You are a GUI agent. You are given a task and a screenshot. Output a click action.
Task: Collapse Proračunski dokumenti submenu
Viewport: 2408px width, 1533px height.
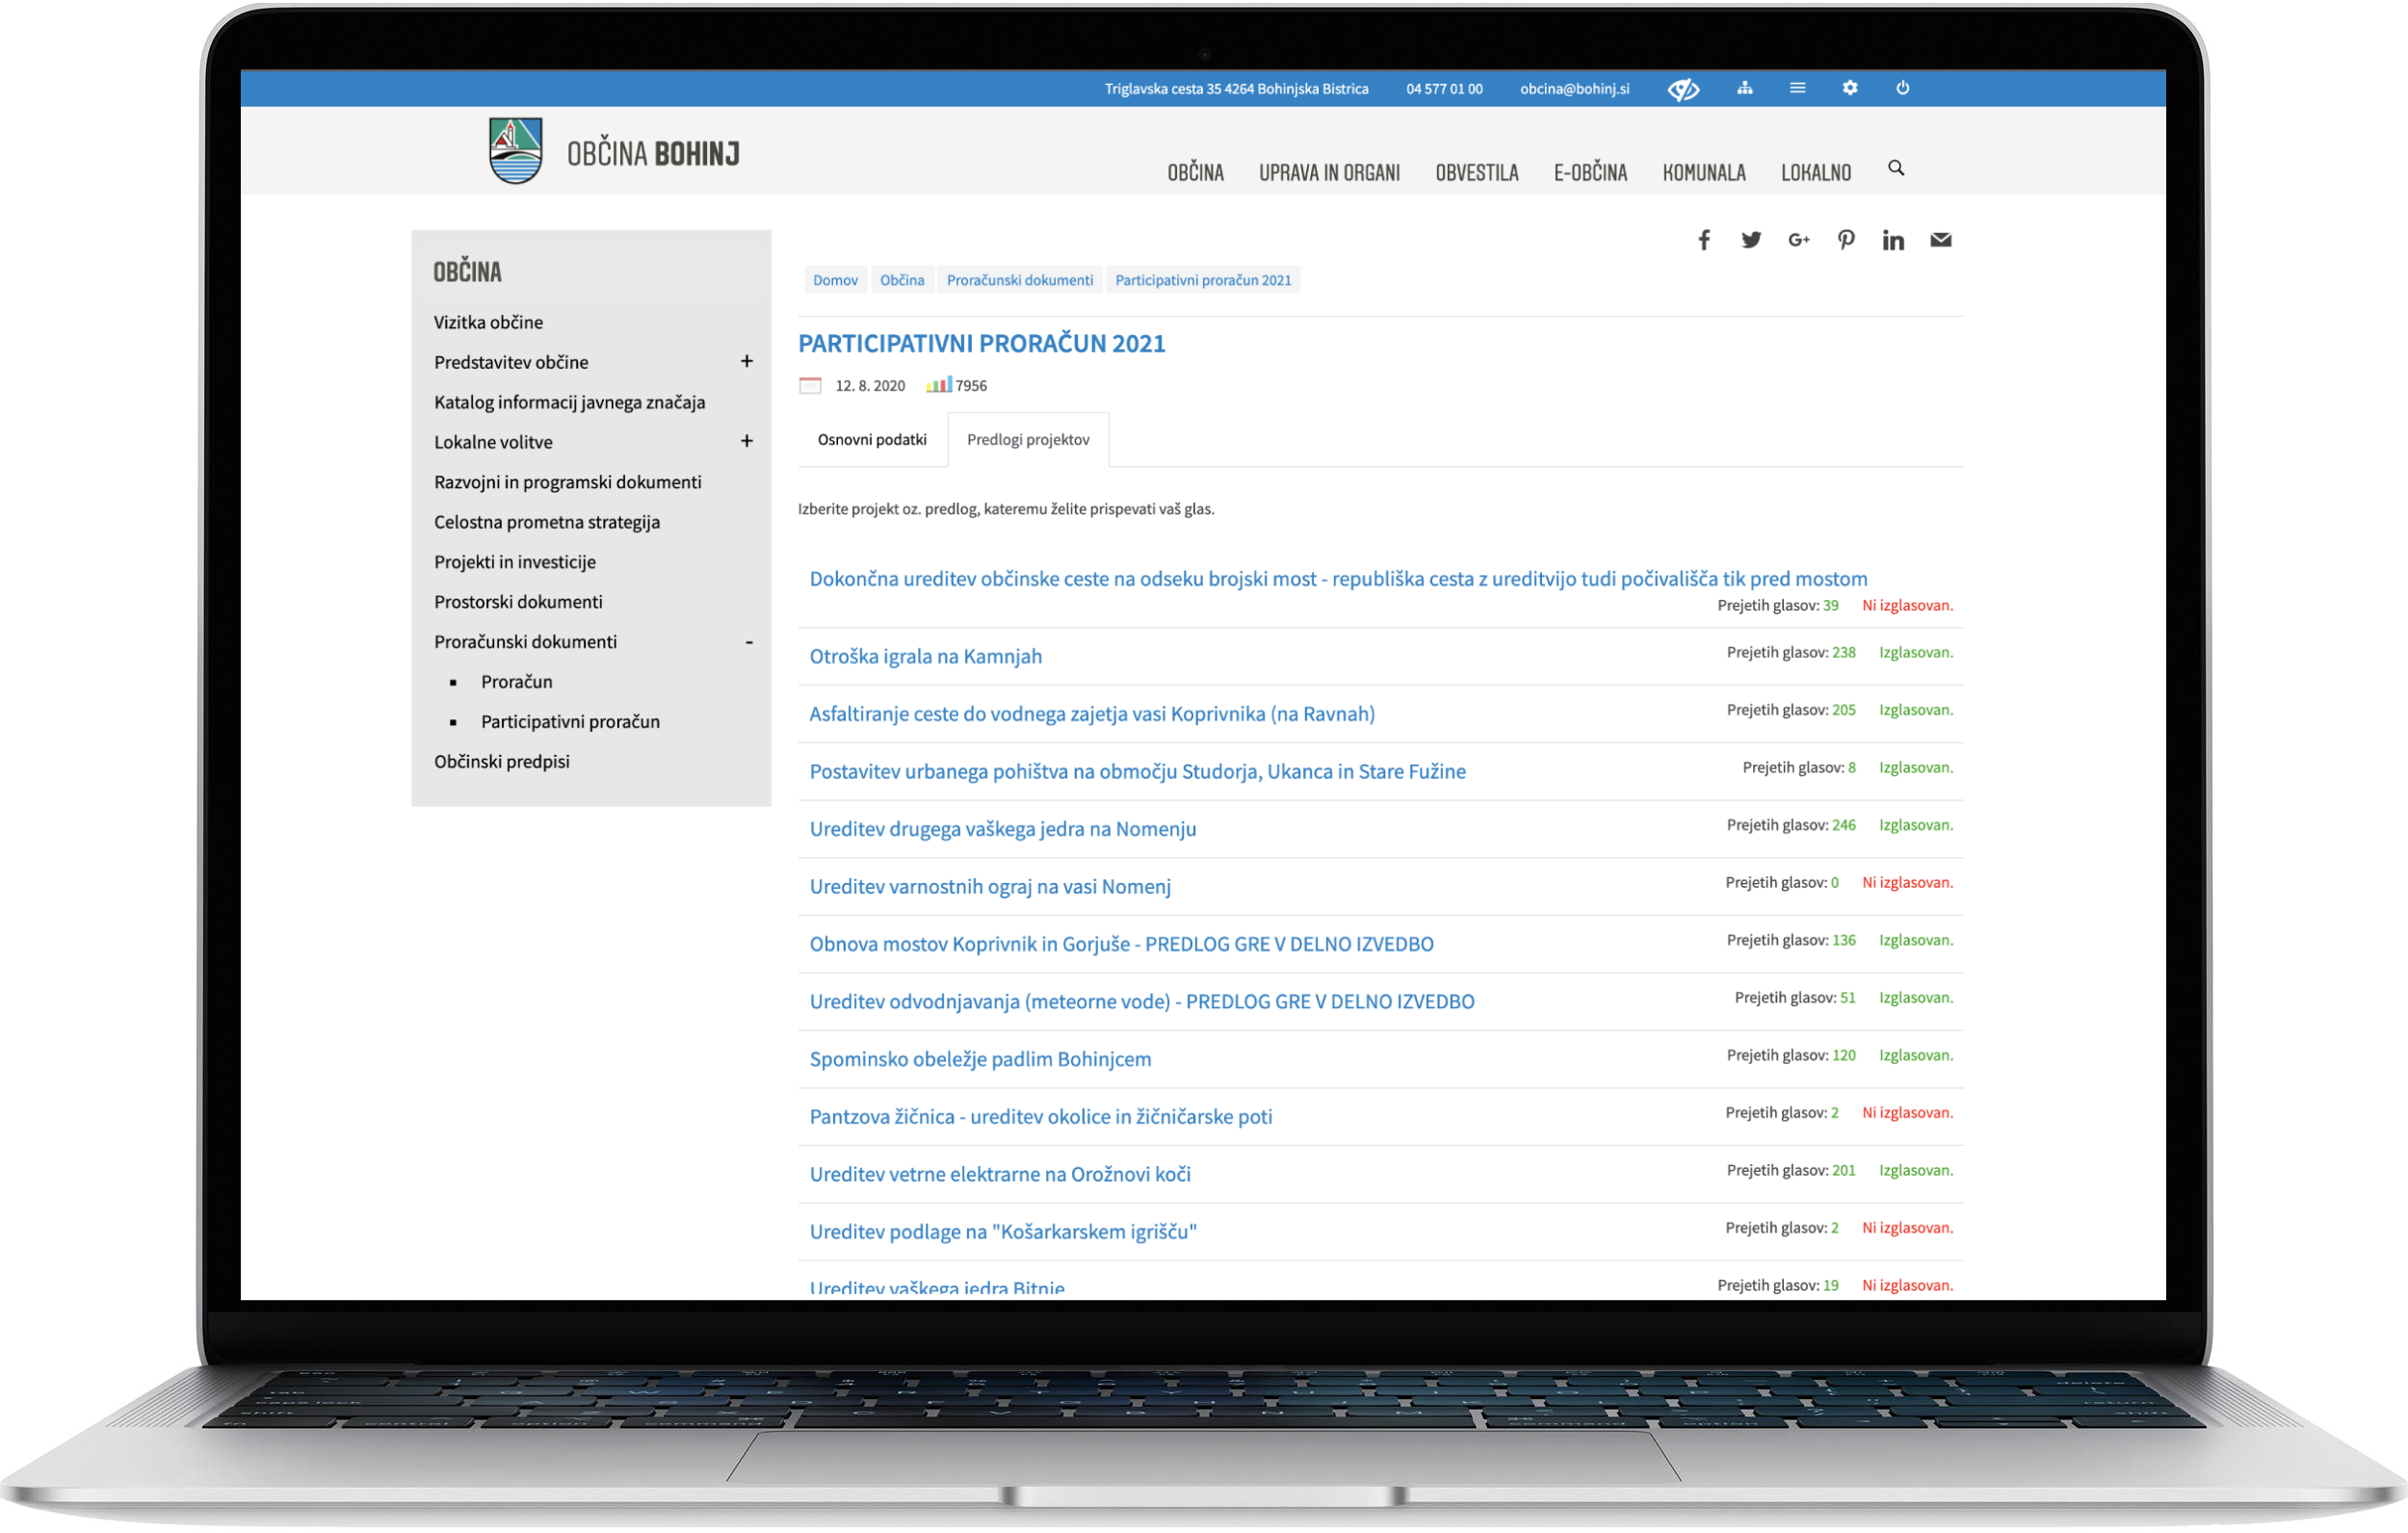pyautogui.click(x=748, y=642)
